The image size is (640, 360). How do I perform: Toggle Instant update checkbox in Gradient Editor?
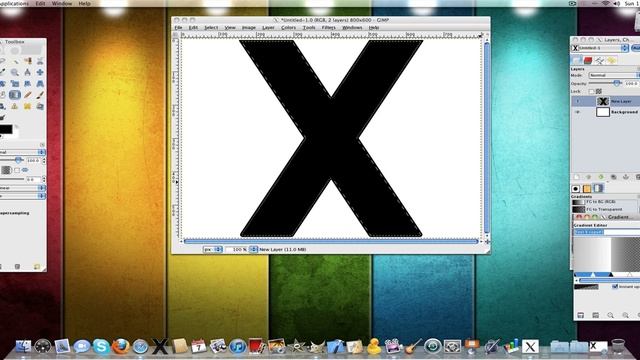pos(615,287)
